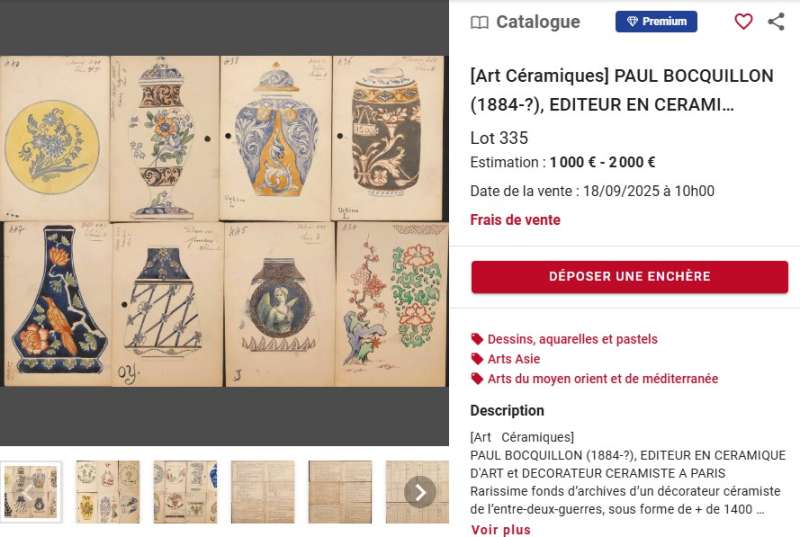The height and width of the screenshot is (537, 800).
Task: Click the share icon
Action: pyautogui.click(x=776, y=21)
